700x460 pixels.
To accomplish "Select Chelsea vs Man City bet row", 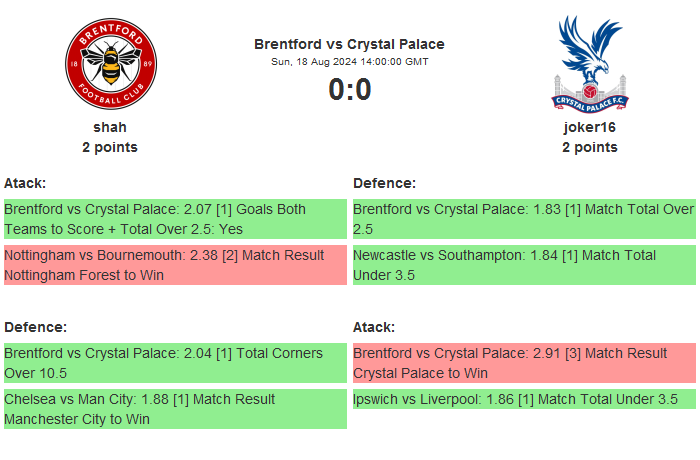I will coord(175,409).
